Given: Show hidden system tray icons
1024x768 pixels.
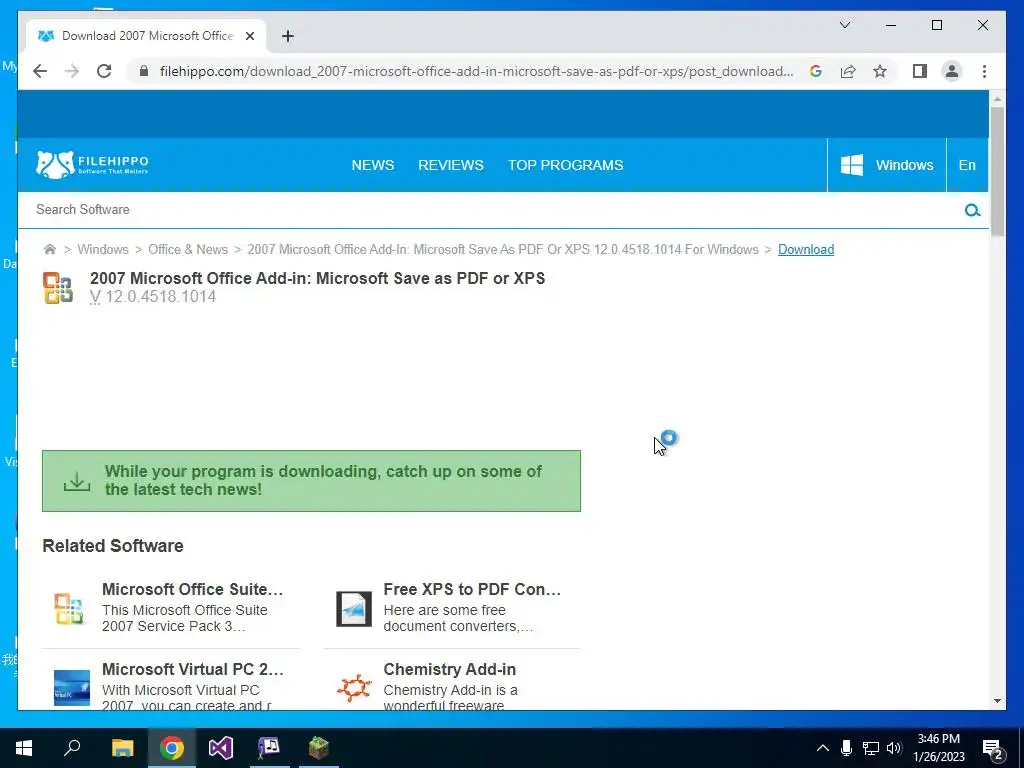Looking at the screenshot, I should coord(823,748).
